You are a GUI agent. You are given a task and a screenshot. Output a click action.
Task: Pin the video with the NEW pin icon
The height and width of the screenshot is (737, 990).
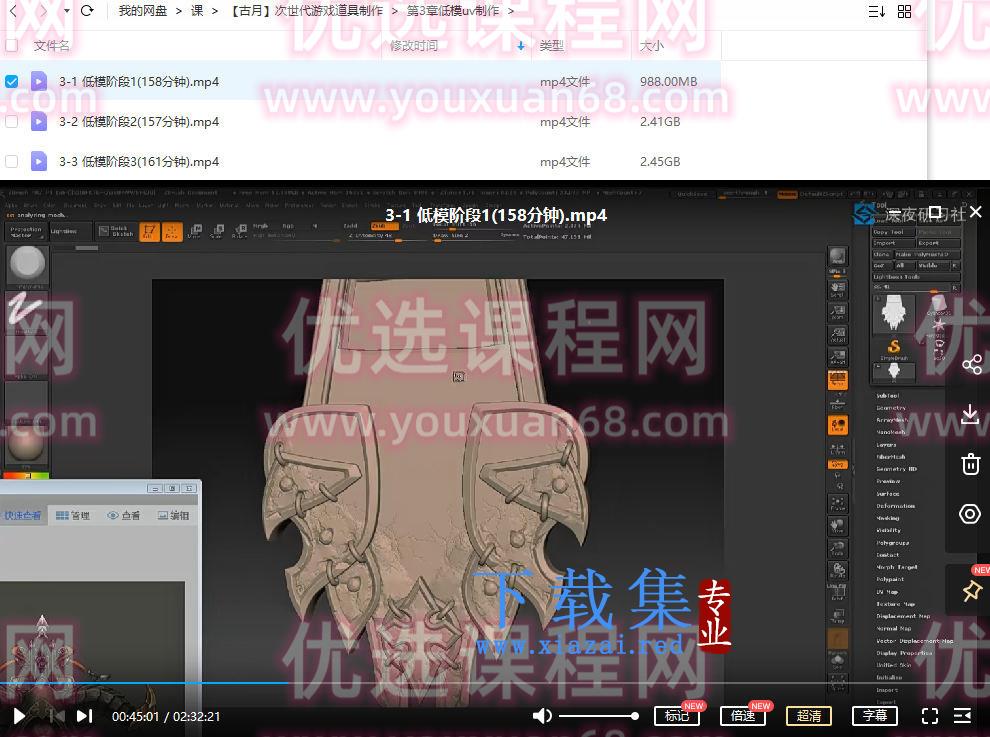971,591
